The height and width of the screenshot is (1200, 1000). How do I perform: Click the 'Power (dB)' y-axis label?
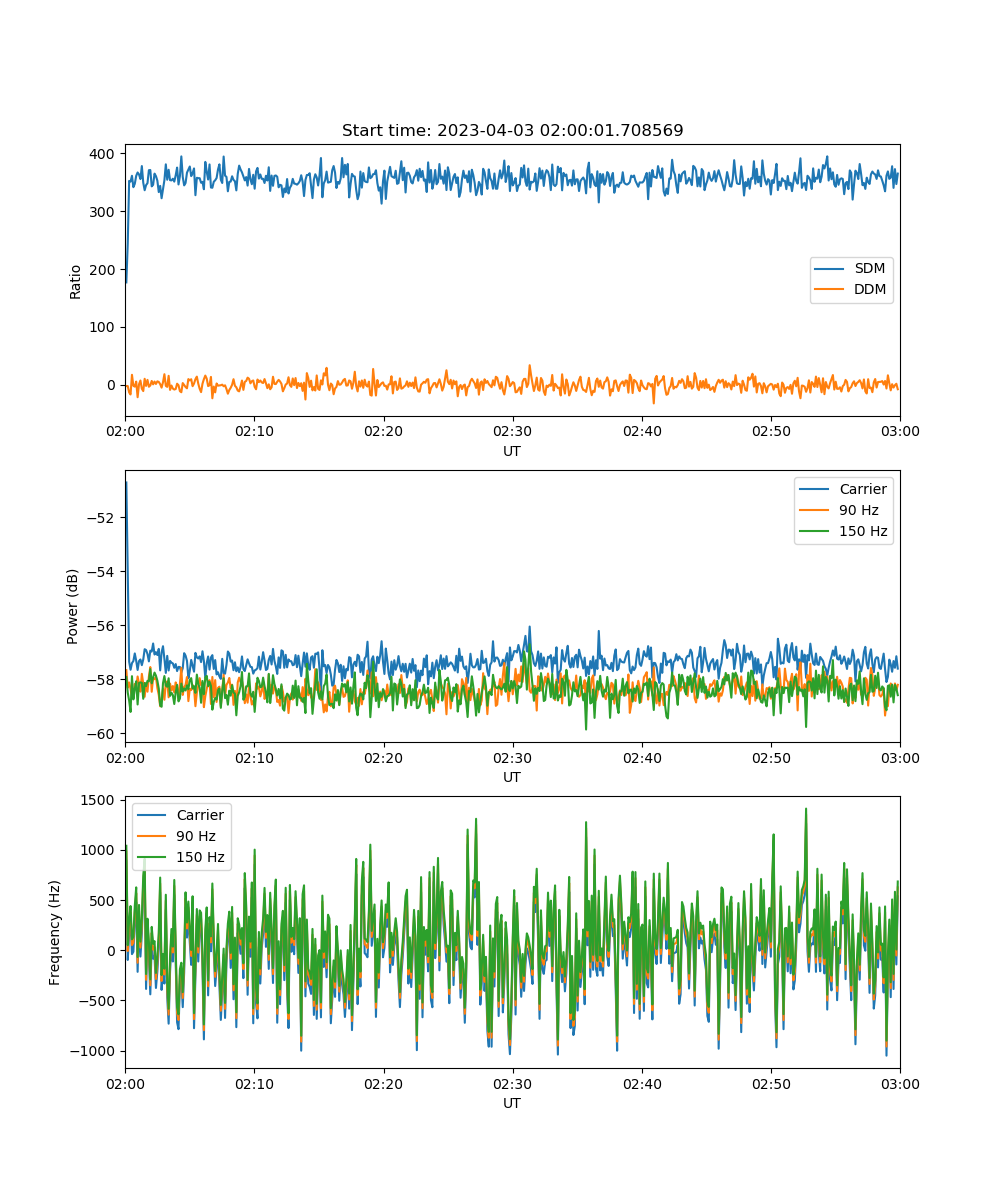pyautogui.click(x=73, y=606)
